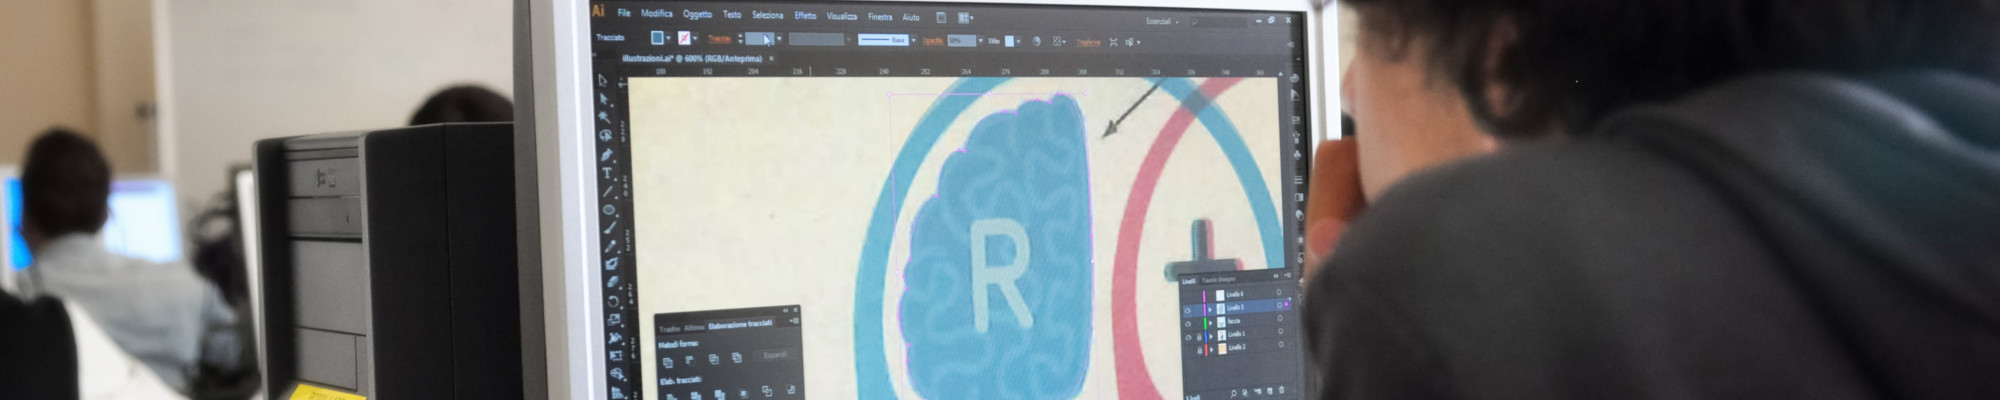Open the Finestra menu
This screenshot has height=400, width=2000.
pyautogui.click(x=880, y=16)
